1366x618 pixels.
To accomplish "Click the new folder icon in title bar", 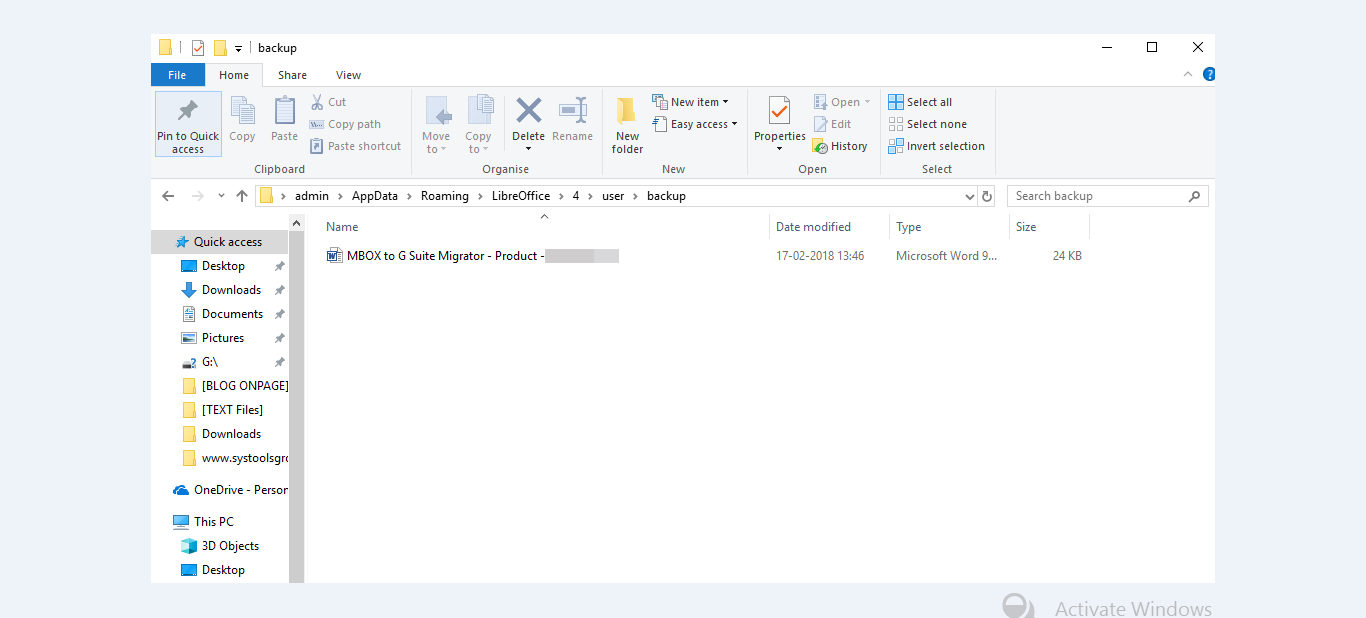I will coord(220,48).
